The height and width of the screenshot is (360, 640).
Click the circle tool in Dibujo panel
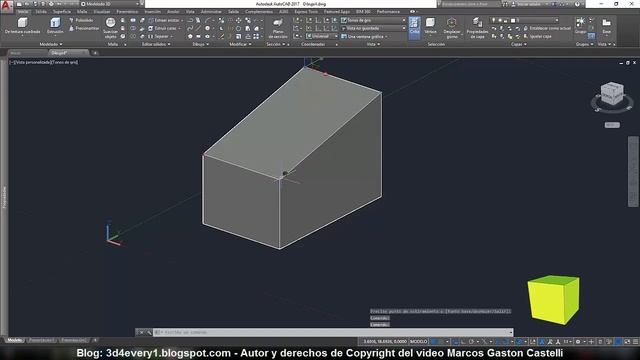pos(208,28)
